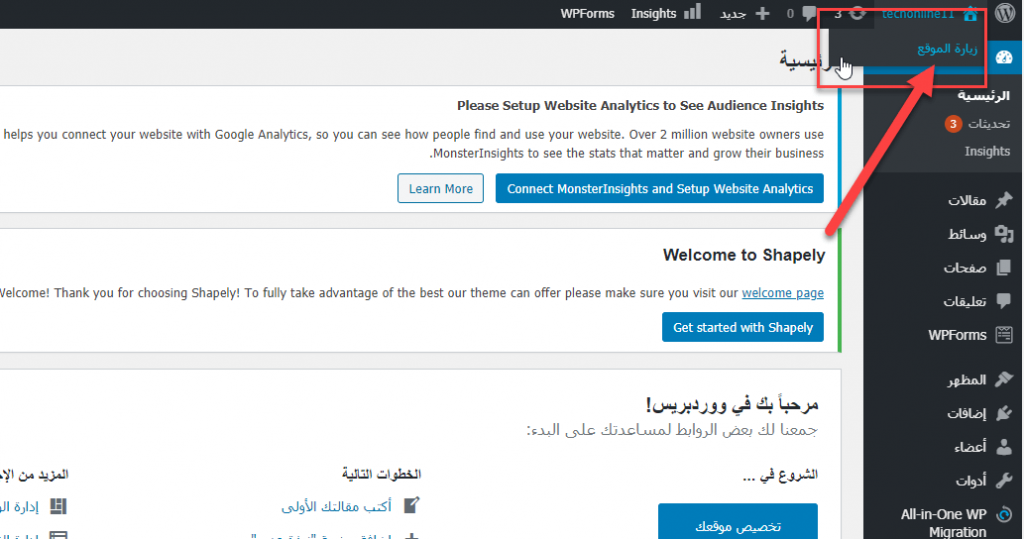1024x539 pixels.
Task: Click the Learn More button
Action: [x=441, y=188]
